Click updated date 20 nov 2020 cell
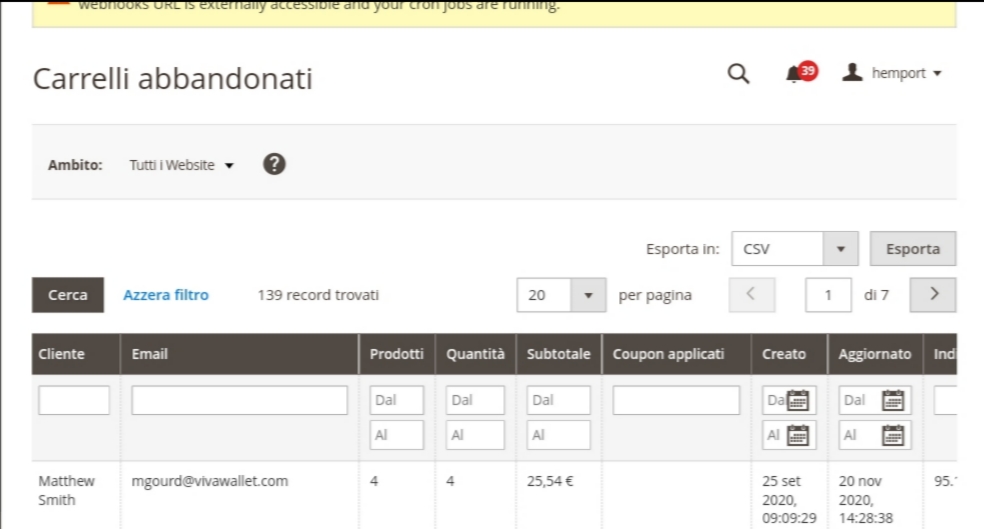Screen dimensions: 984x529 [866, 500]
